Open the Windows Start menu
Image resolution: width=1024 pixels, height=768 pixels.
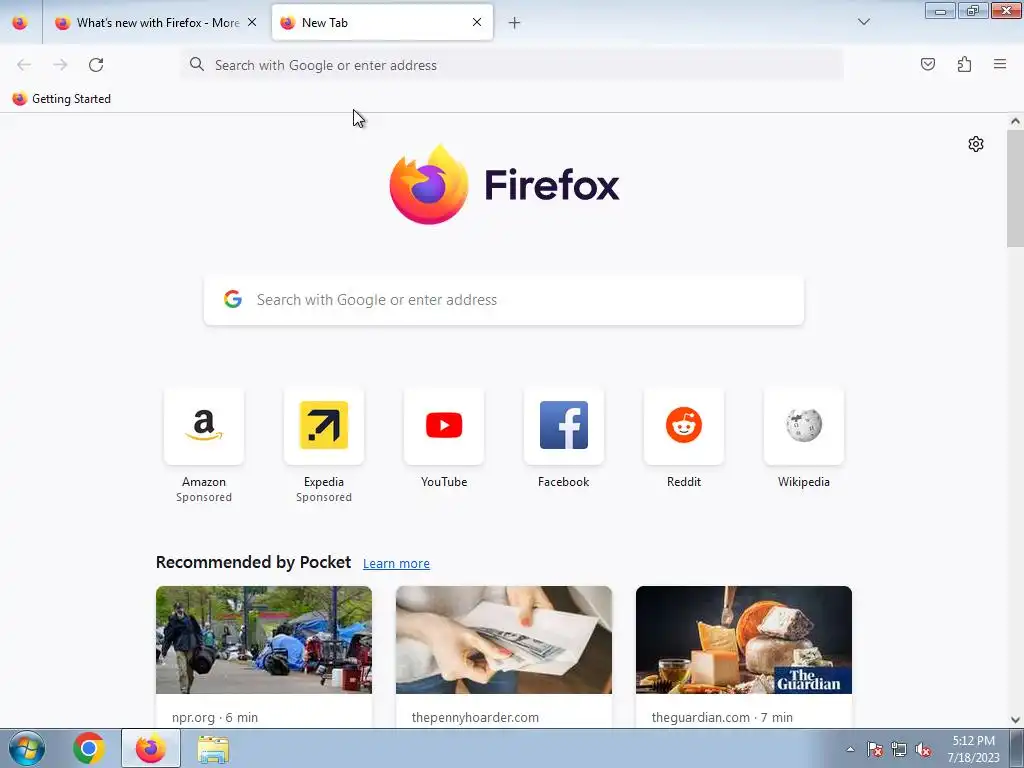tap(27, 748)
